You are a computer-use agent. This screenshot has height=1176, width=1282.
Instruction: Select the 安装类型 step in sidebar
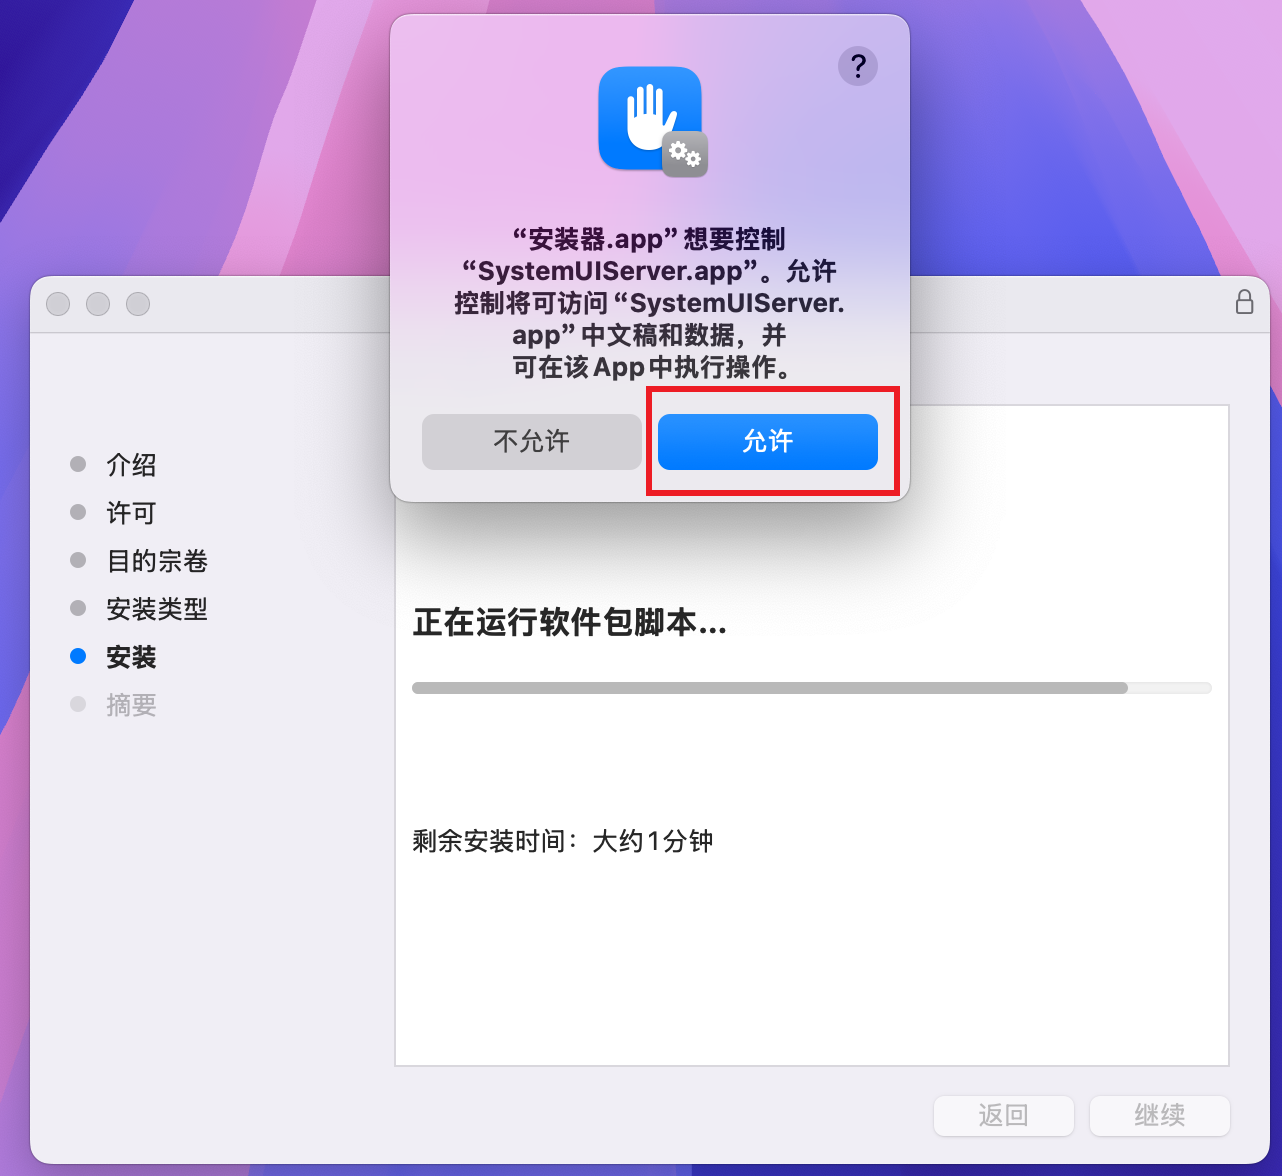pyautogui.click(x=157, y=609)
